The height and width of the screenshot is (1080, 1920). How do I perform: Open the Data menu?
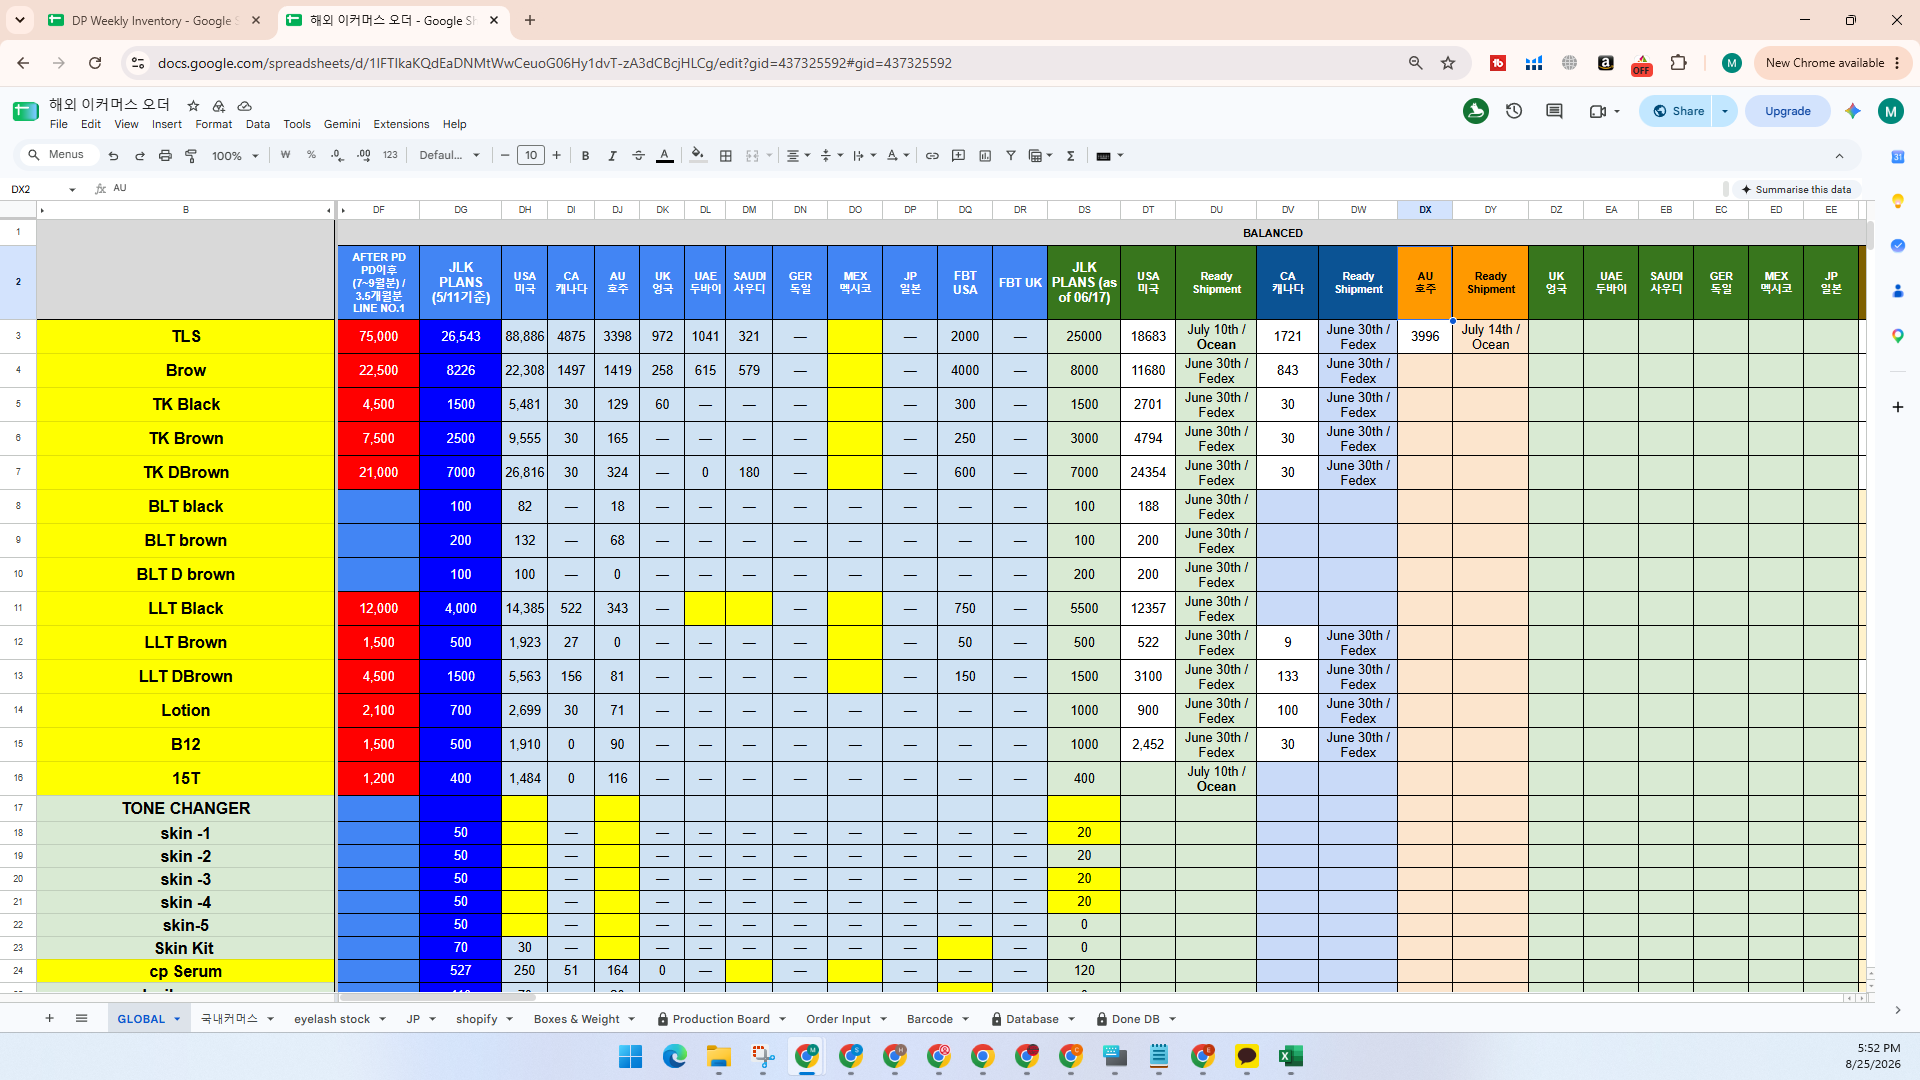point(258,124)
